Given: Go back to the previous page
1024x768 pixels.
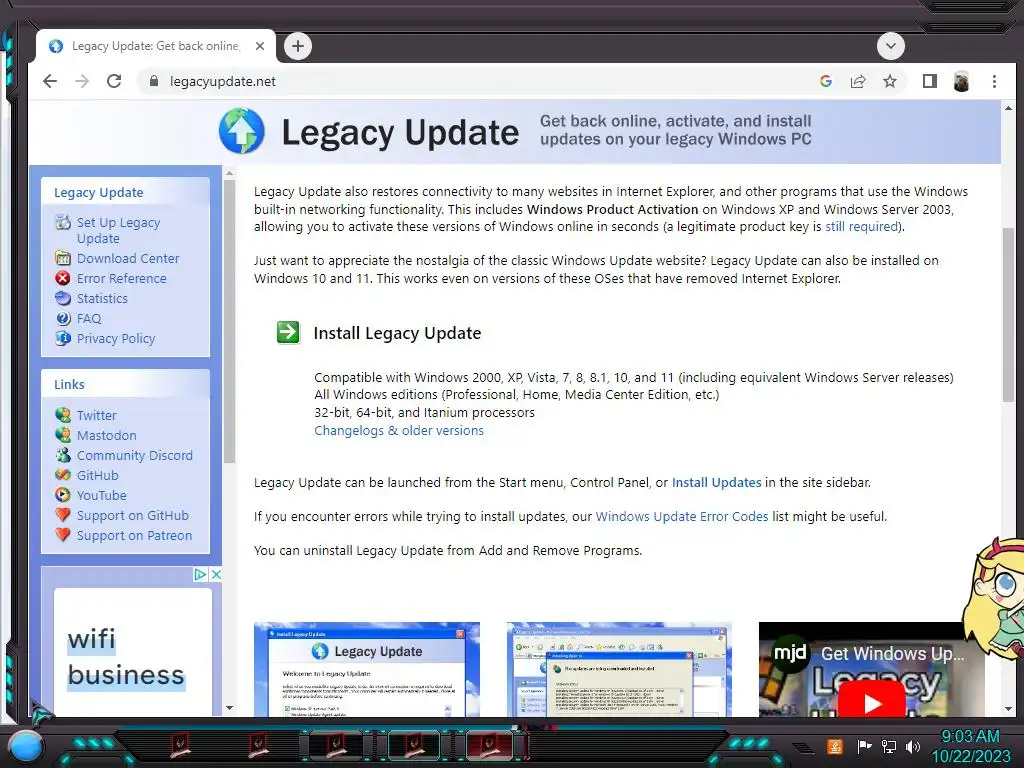Looking at the screenshot, I should (x=50, y=81).
